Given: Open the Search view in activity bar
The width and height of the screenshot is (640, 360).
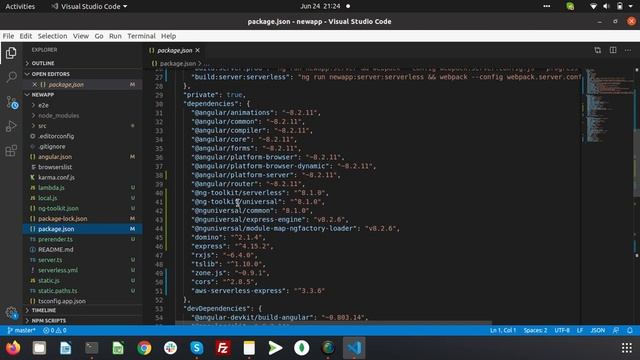Looking at the screenshot, I should 11,77.
